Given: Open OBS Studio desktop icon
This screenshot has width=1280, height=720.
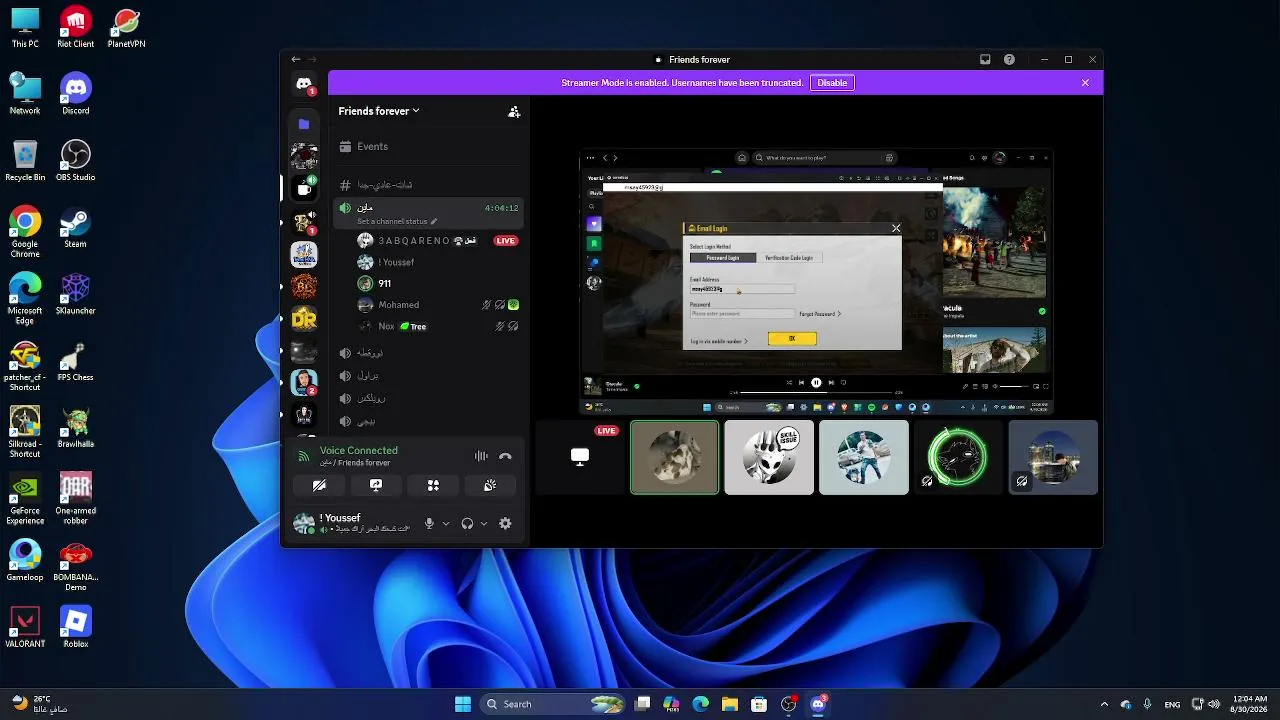Looking at the screenshot, I should point(76,161).
